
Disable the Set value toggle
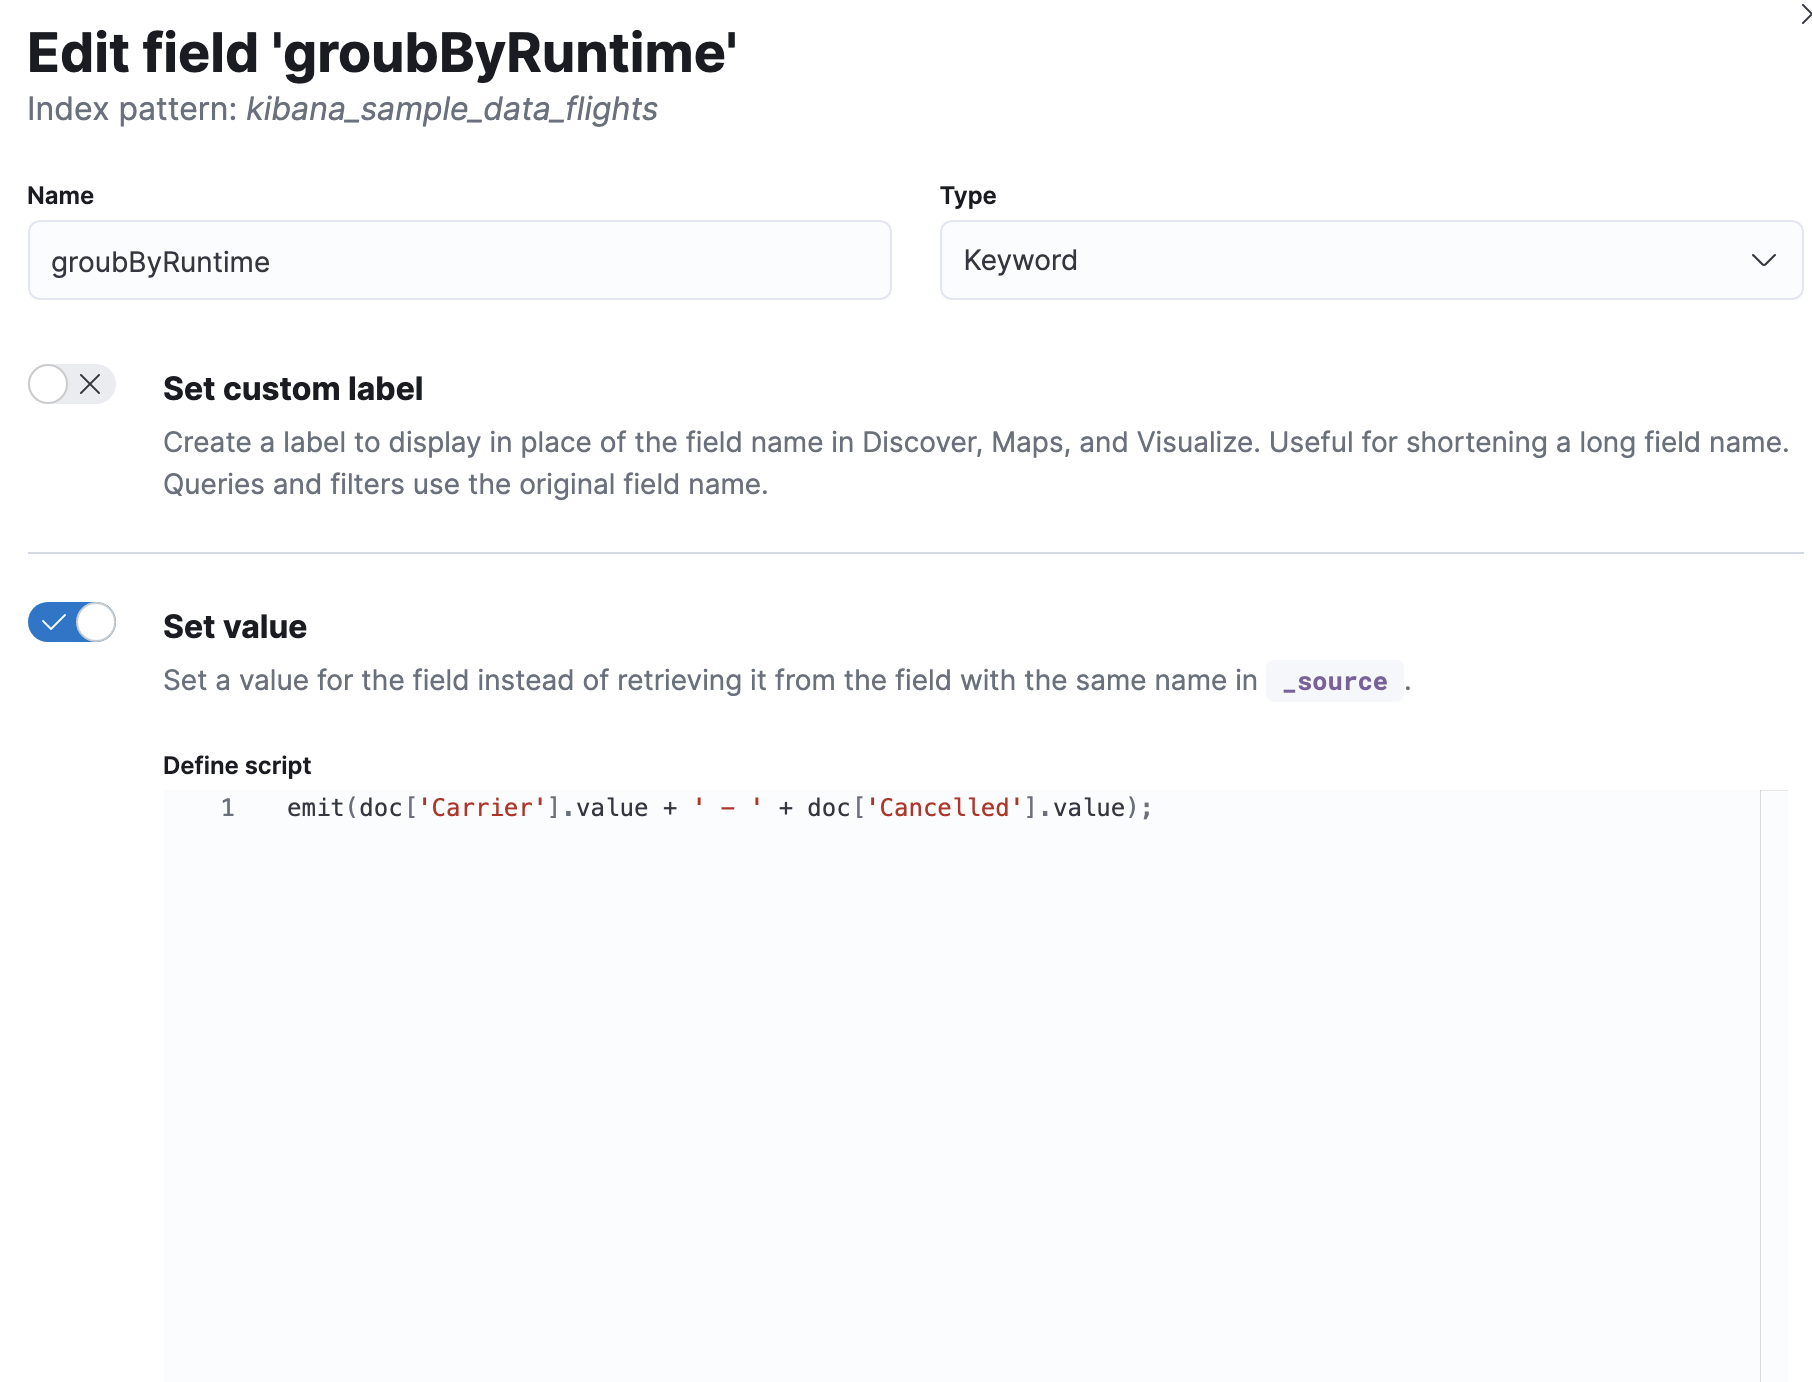click(71, 622)
